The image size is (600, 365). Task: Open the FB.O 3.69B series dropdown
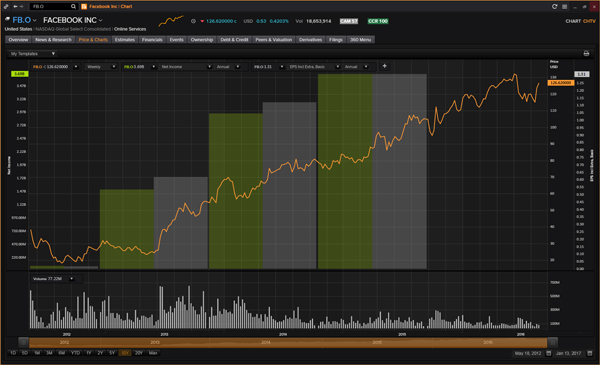[153, 67]
